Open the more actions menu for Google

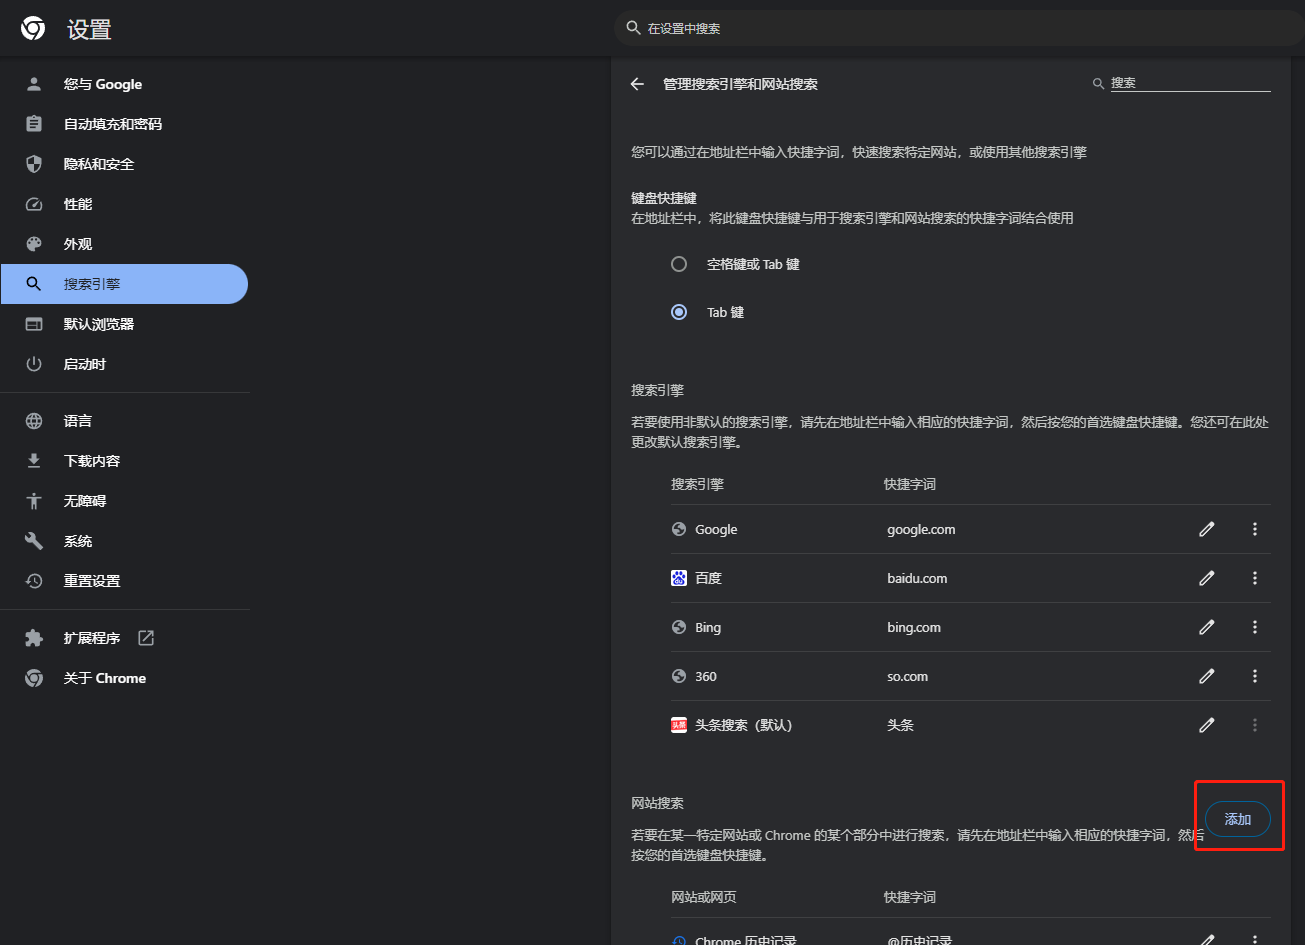[x=1255, y=529]
